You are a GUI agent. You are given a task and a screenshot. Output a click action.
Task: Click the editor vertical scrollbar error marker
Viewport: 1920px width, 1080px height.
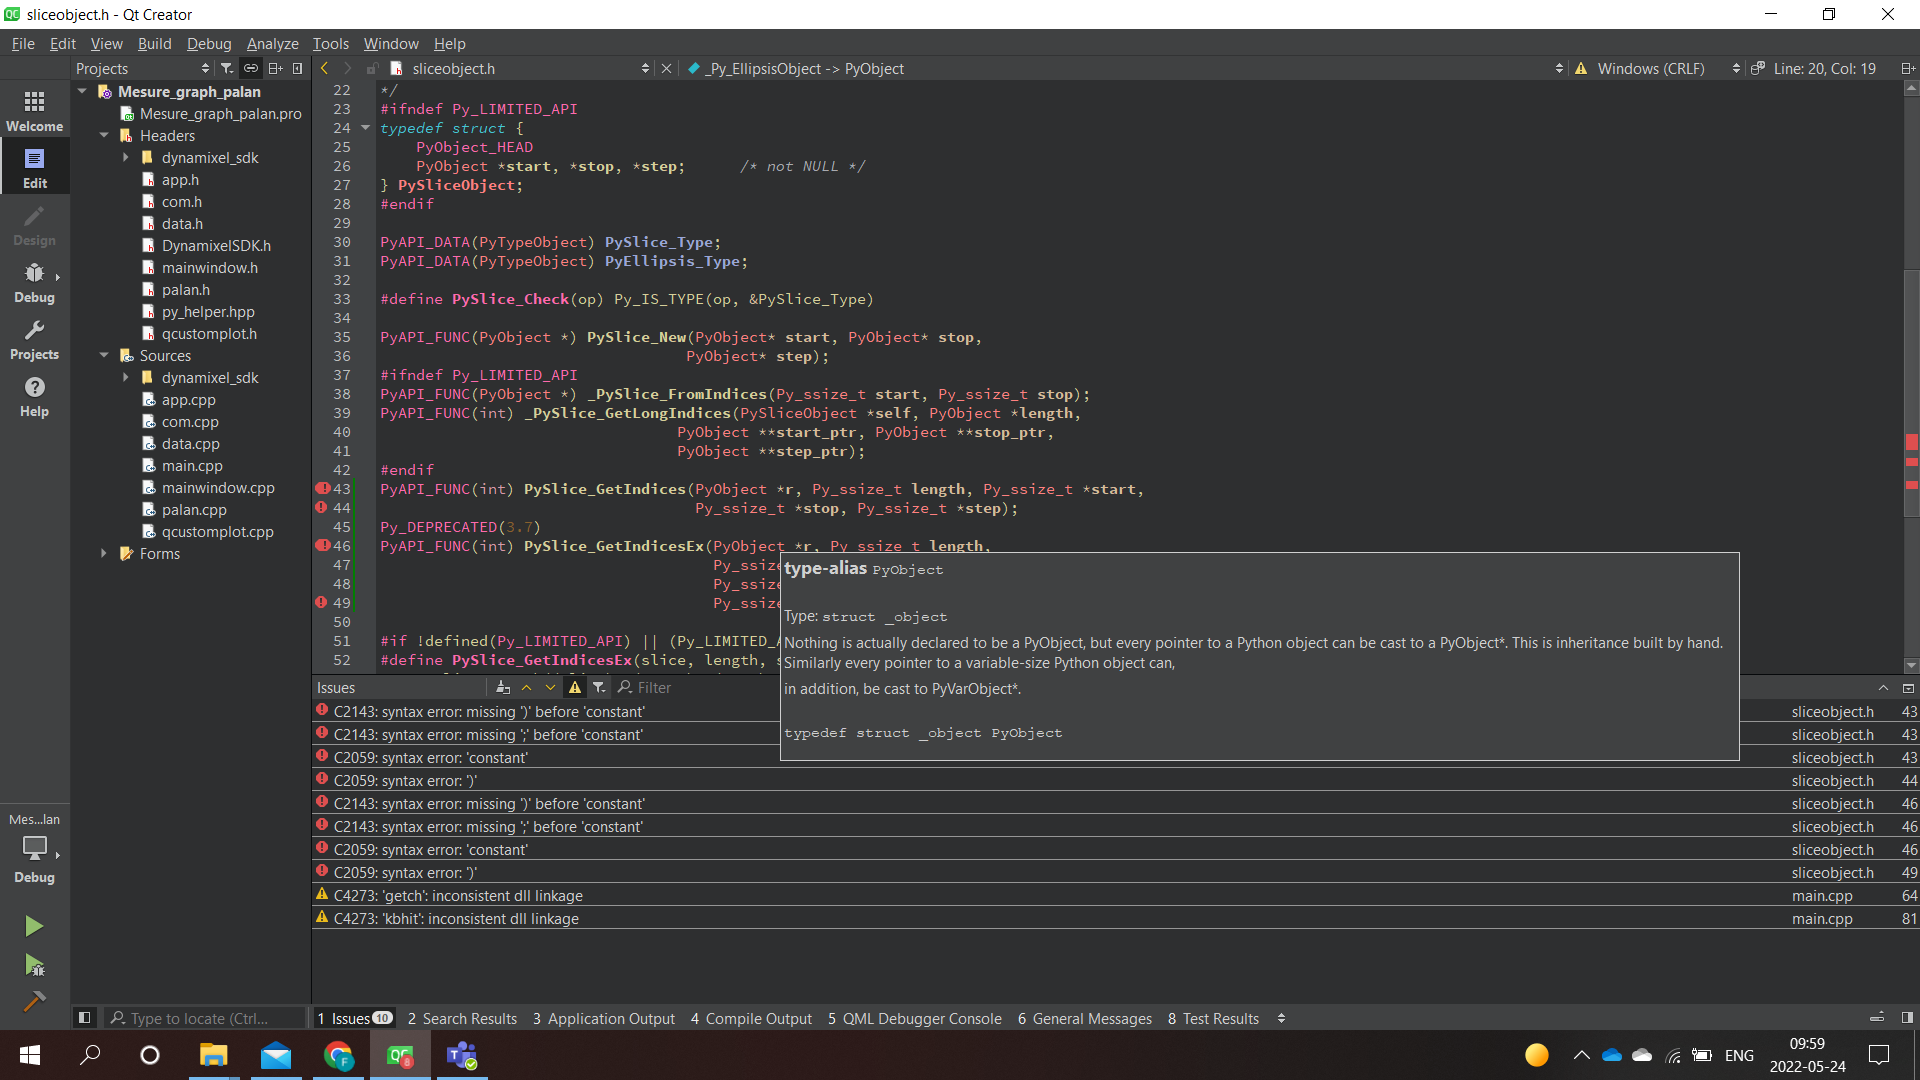coord(1911,441)
